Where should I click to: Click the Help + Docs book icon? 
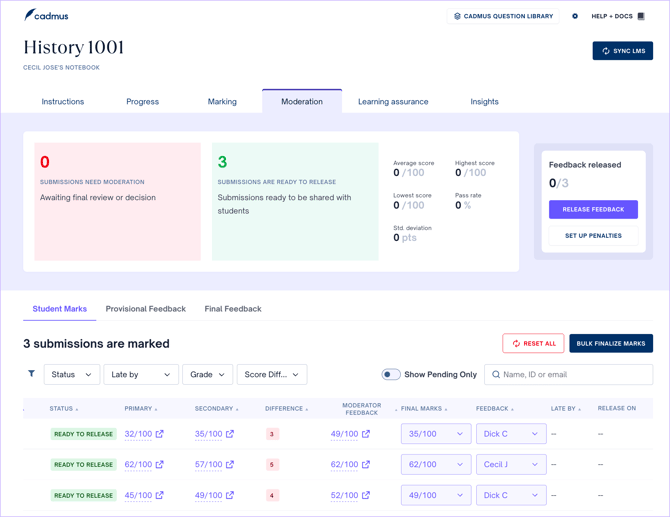pyautogui.click(x=641, y=16)
